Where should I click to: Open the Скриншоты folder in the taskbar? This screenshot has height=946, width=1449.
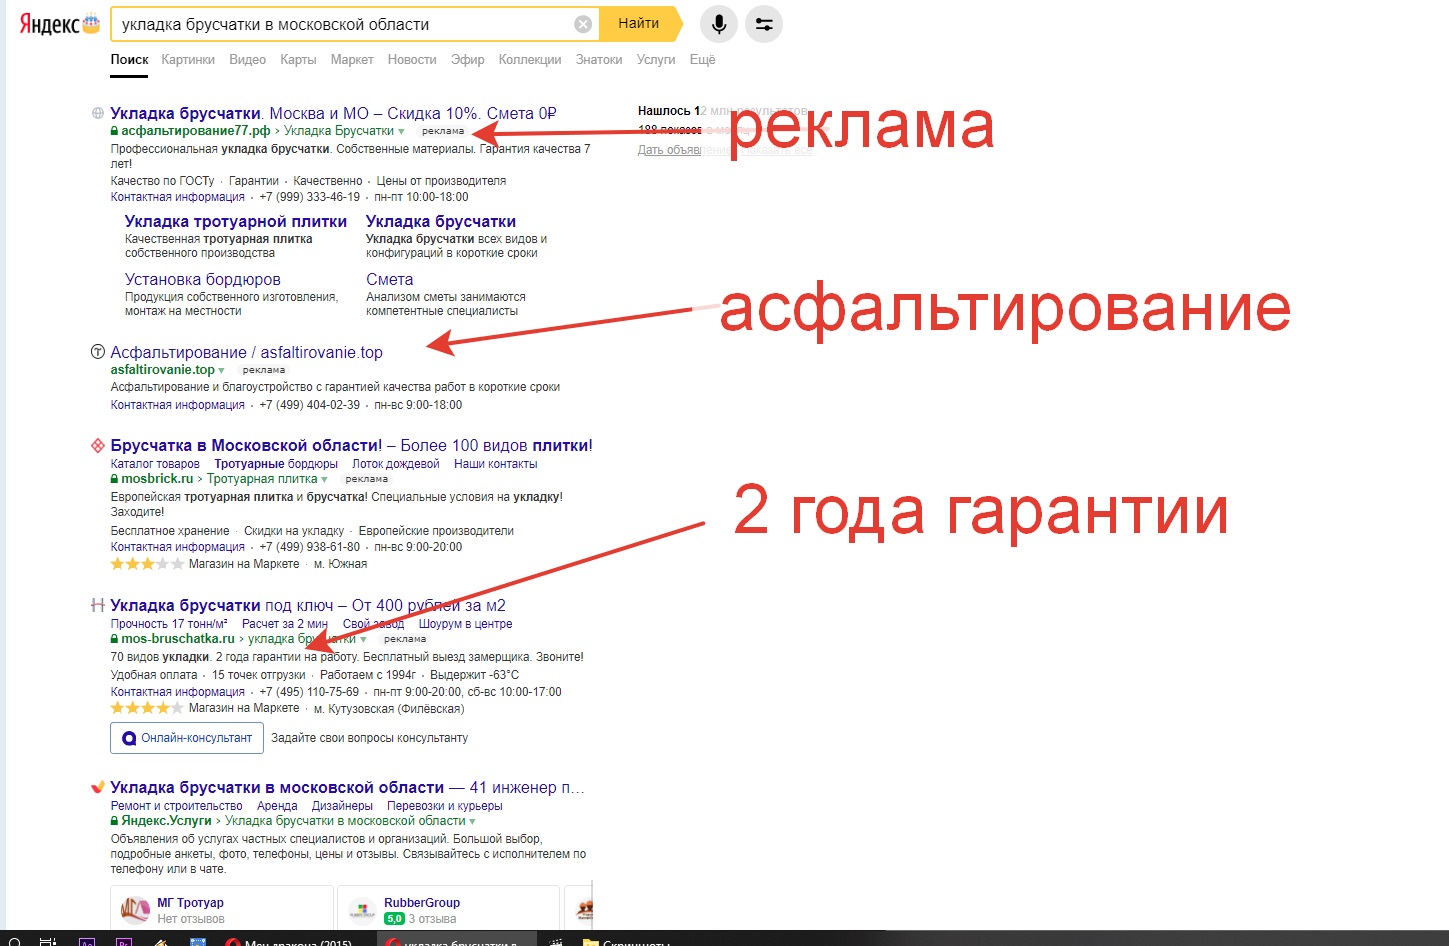627,941
